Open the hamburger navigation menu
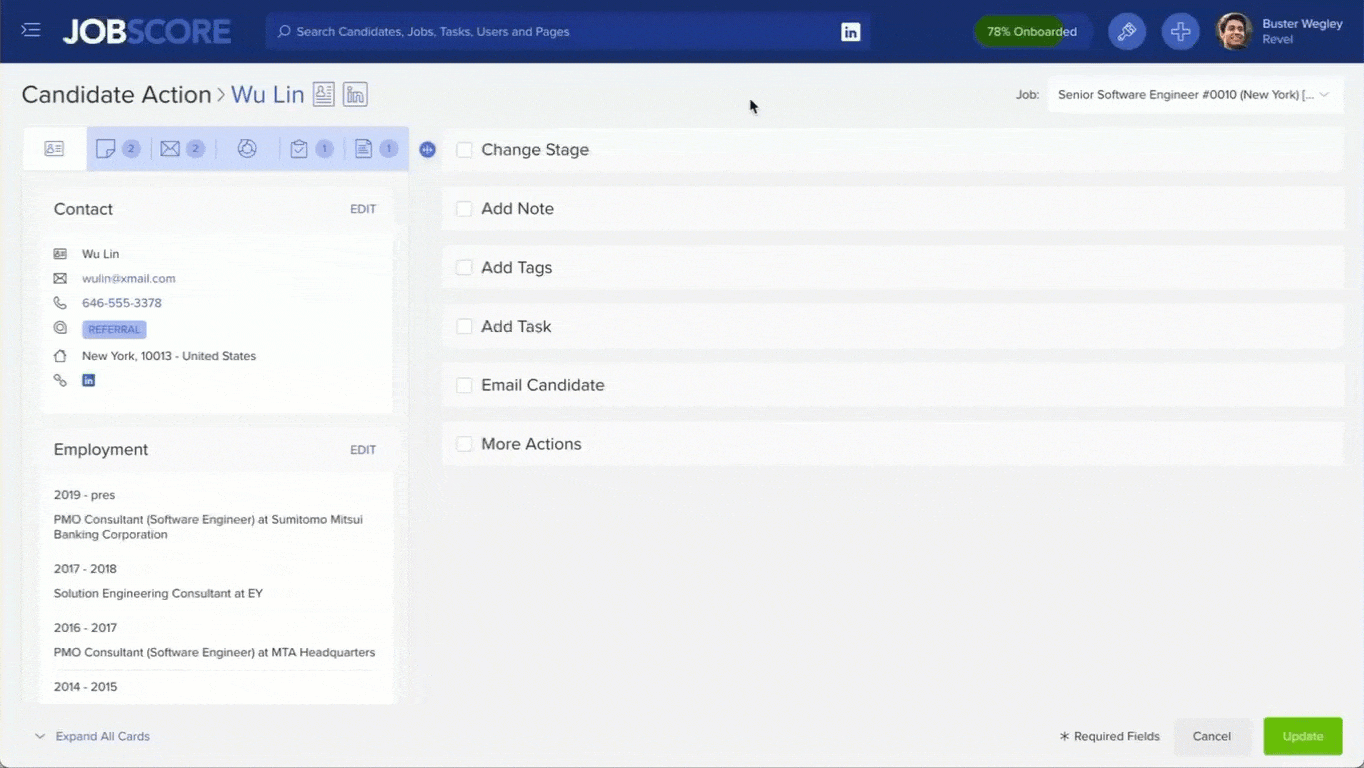The image size is (1364, 768). click(31, 30)
